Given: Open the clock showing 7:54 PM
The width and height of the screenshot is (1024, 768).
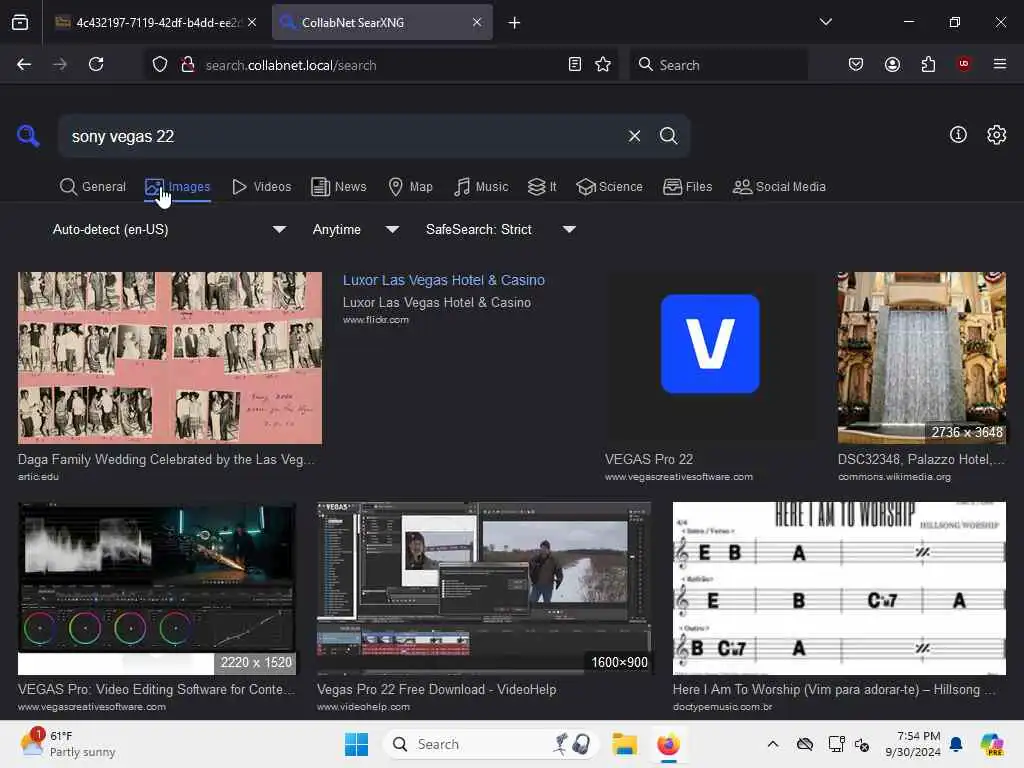Looking at the screenshot, I should tap(912, 744).
